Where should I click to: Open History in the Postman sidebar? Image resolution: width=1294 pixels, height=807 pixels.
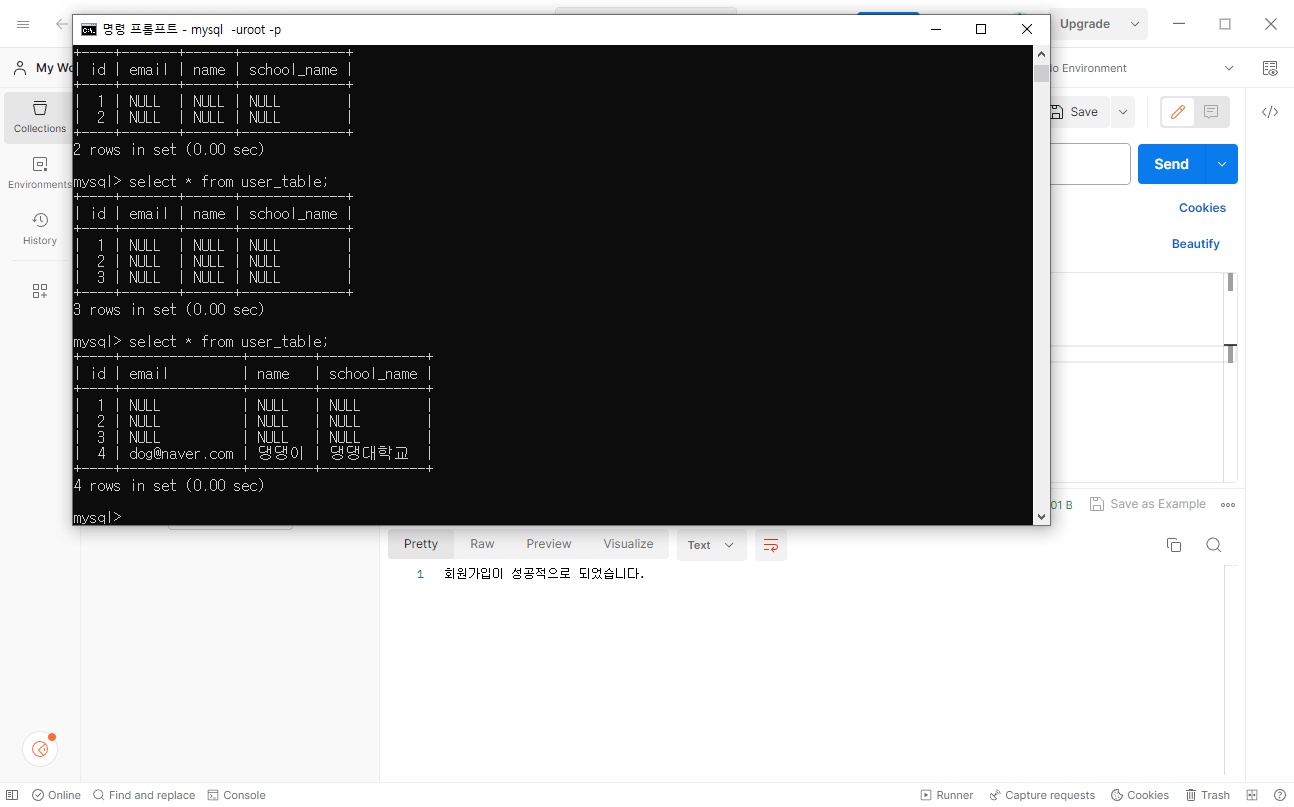click(x=40, y=229)
